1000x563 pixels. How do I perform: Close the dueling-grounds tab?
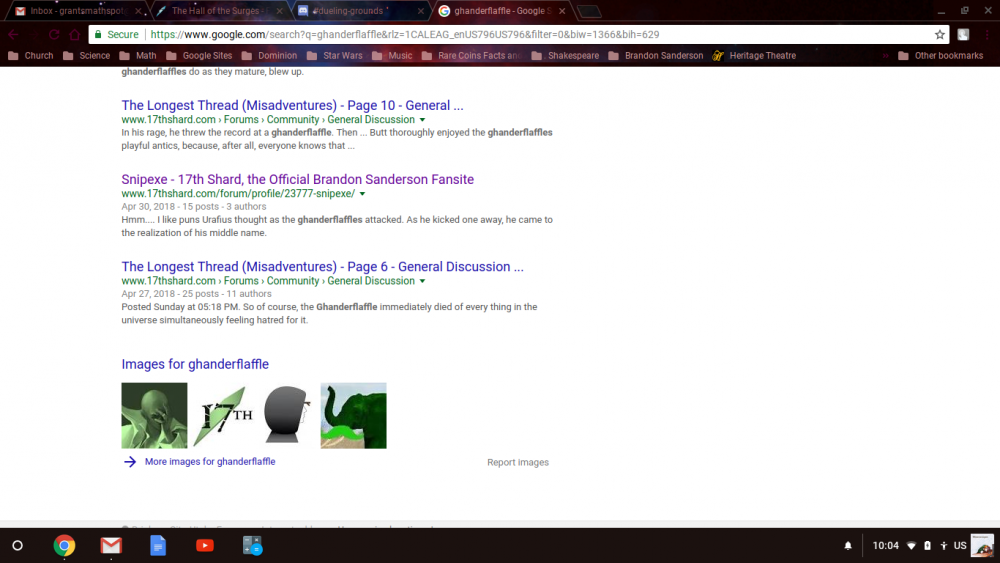420,11
